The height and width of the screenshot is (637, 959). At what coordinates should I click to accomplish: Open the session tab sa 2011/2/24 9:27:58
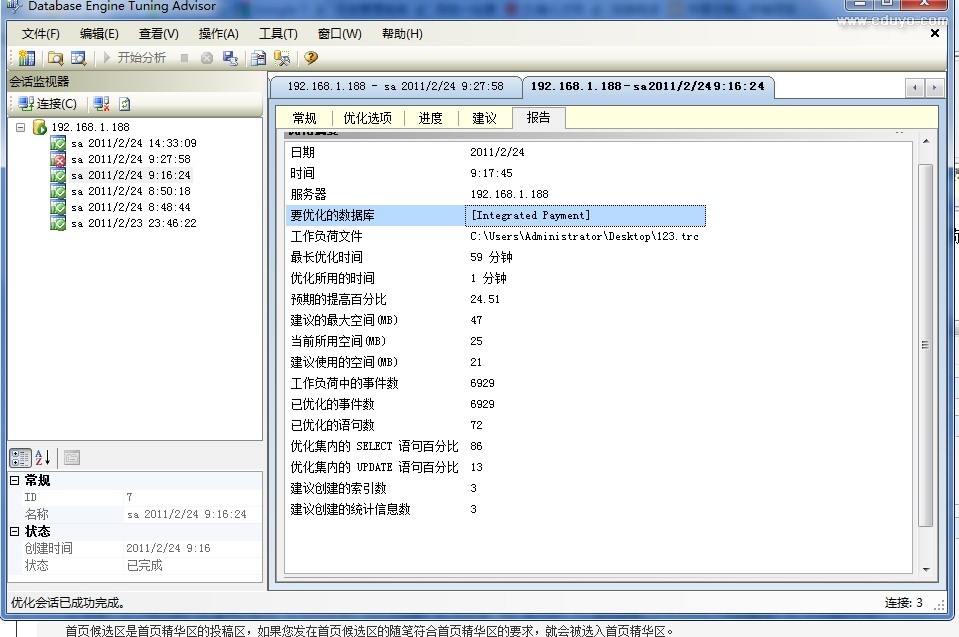[x=395, y=86]
